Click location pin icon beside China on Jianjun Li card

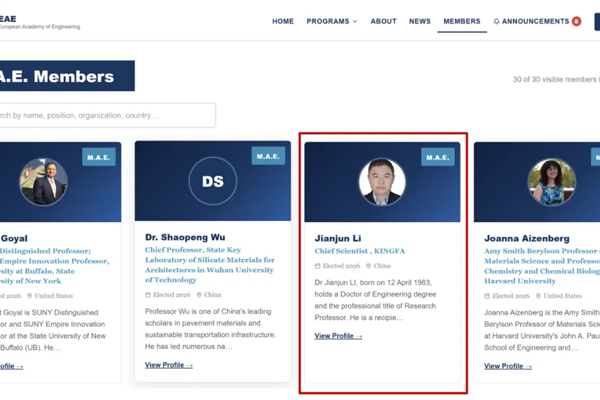tap(368, 266)
